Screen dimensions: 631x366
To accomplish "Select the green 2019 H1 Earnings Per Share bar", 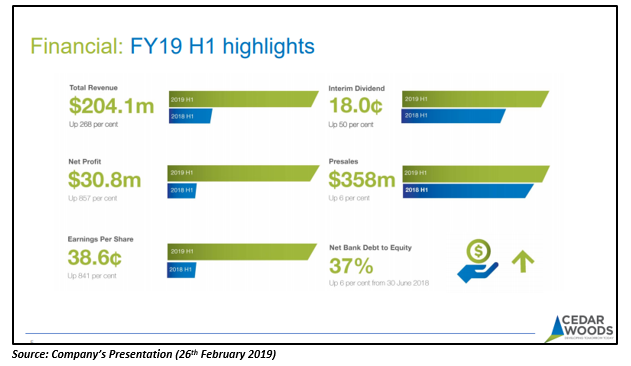I will point(242,252).
